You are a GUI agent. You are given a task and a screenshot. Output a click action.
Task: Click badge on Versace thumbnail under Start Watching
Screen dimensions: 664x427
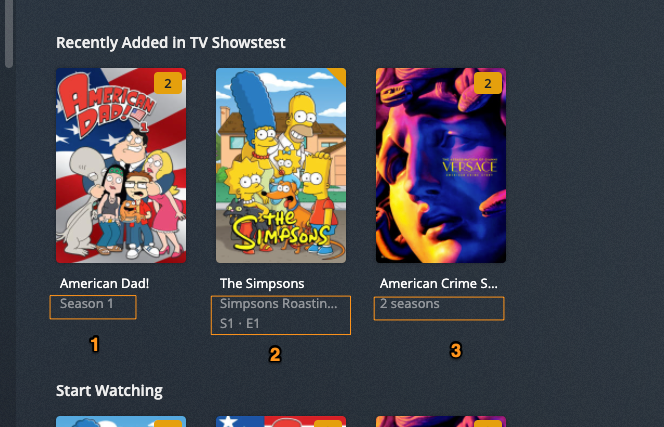click(488, 424)
